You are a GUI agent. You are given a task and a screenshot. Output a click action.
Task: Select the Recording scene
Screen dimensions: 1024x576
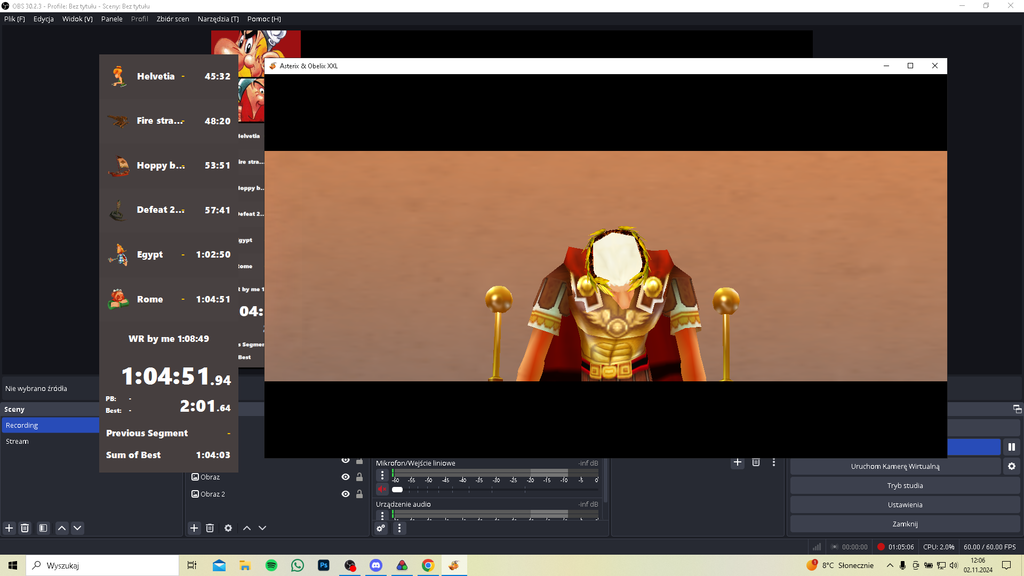50,425
